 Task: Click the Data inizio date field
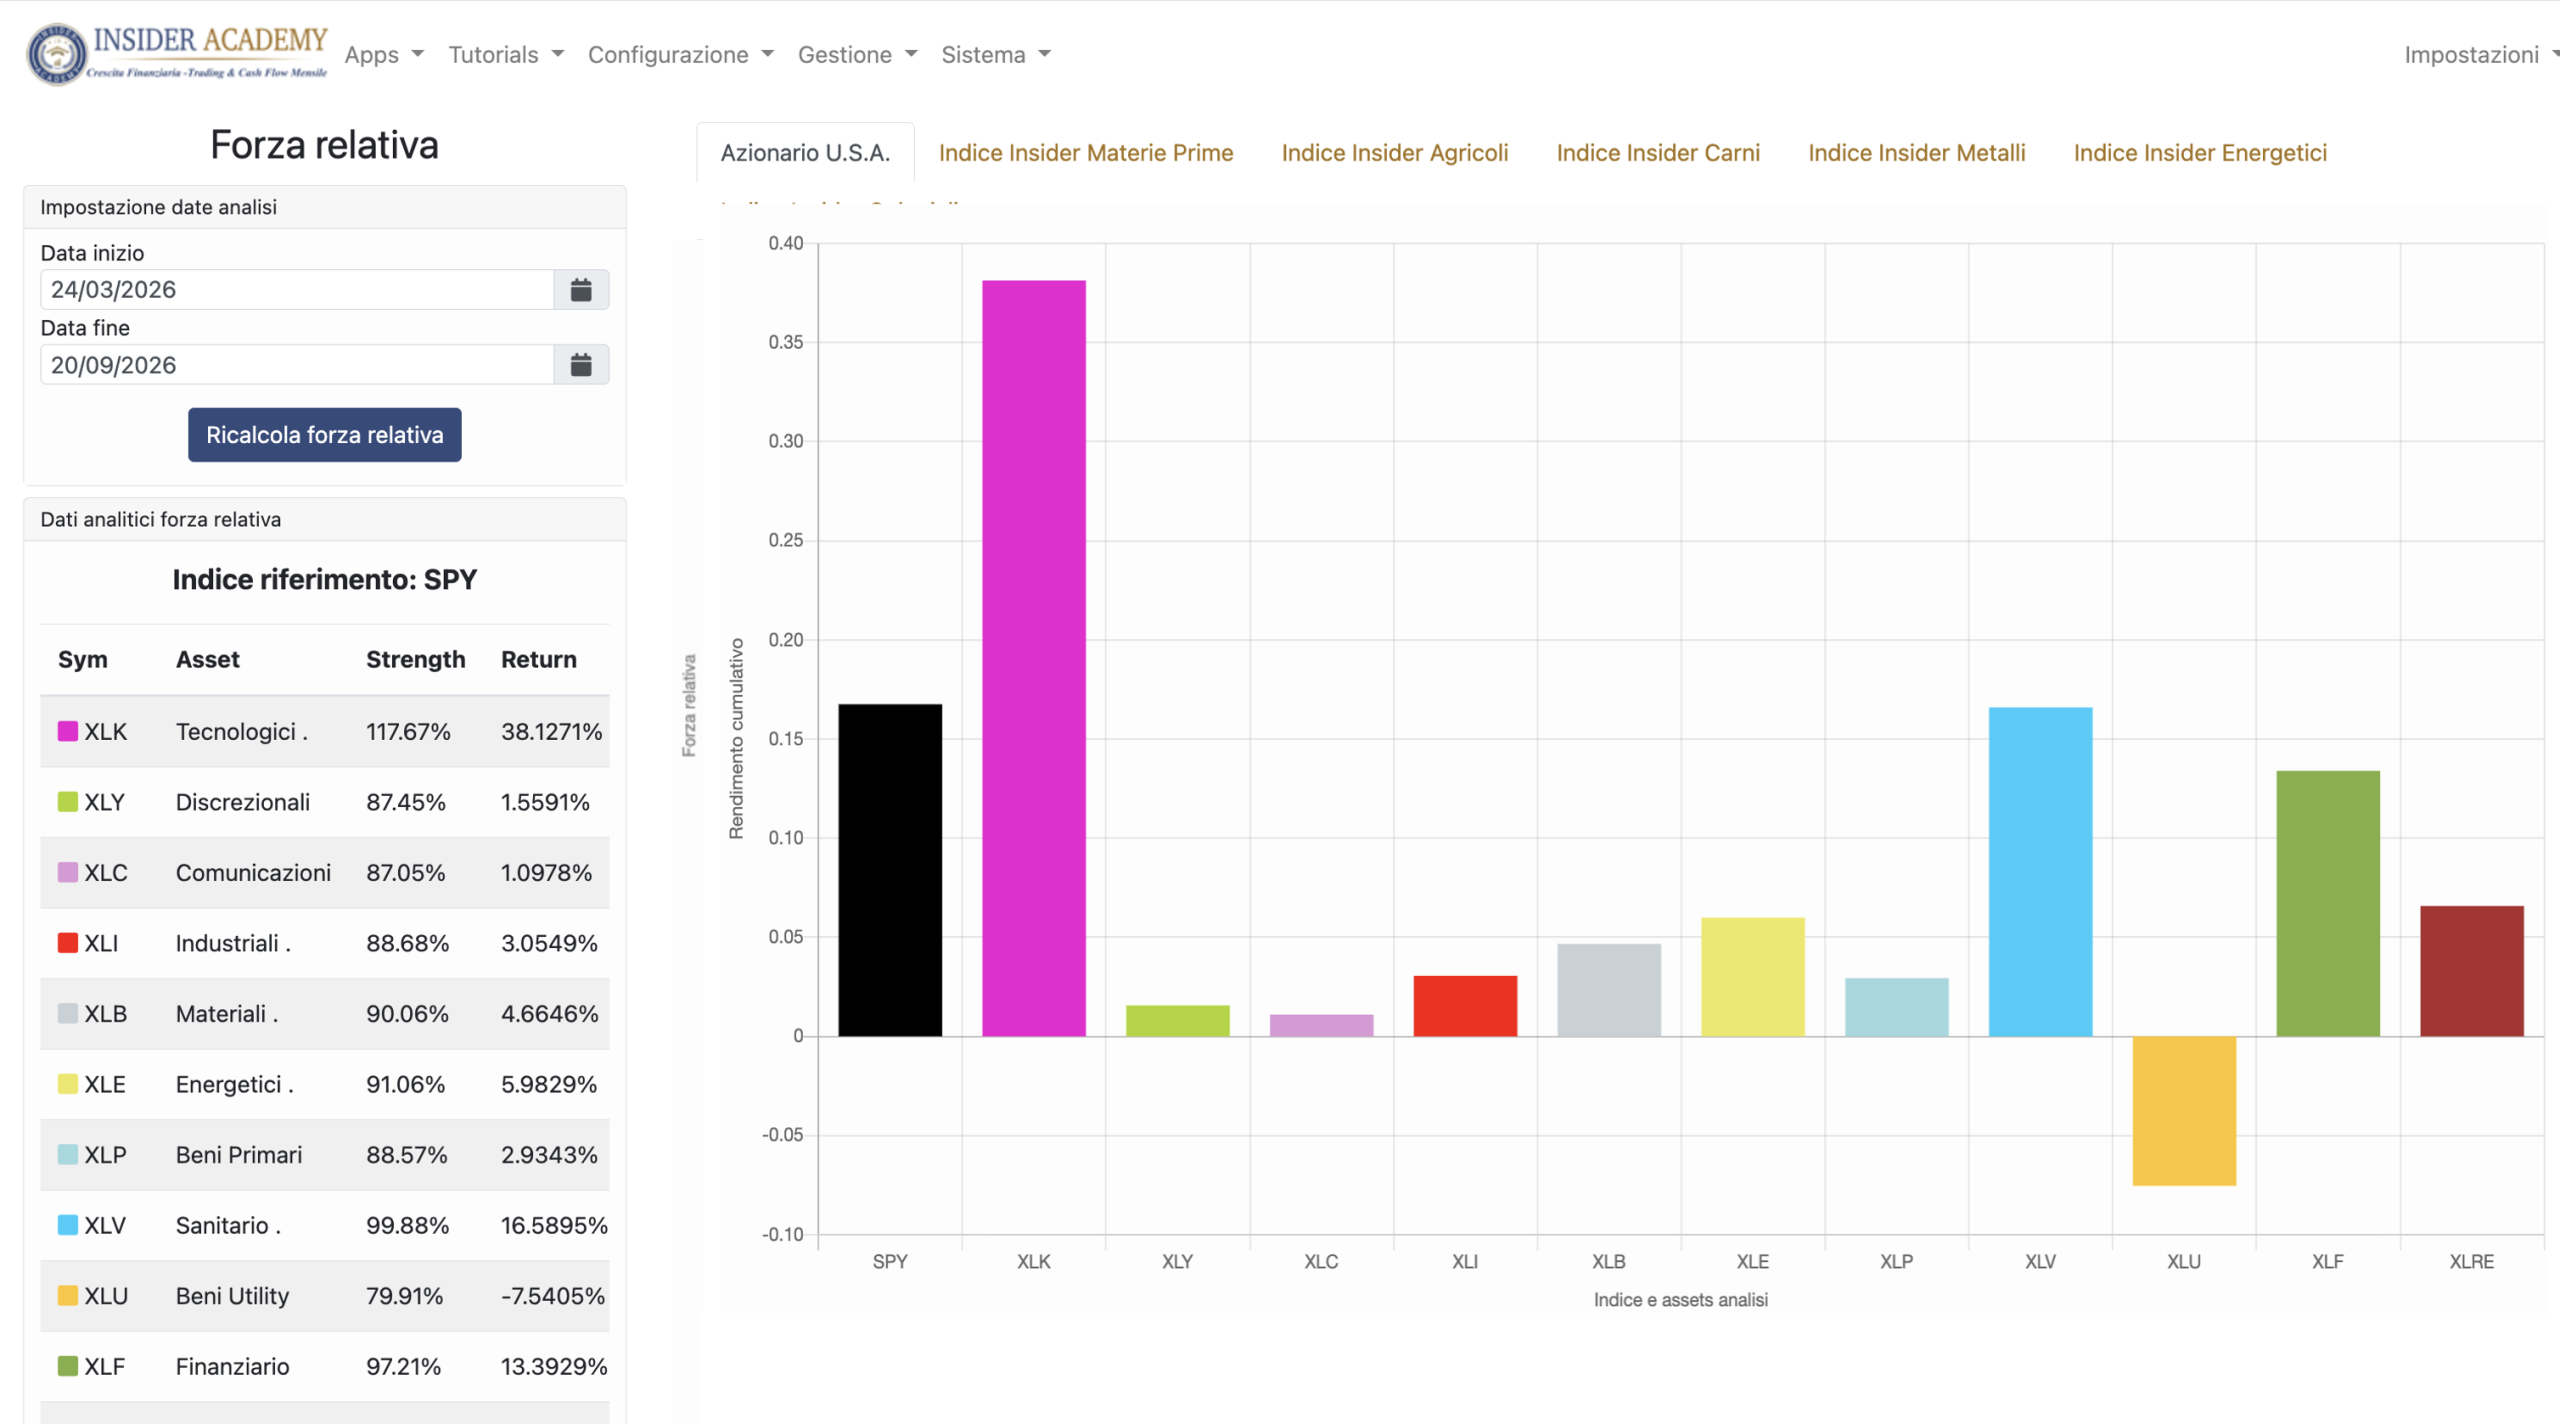coord(297,290)
